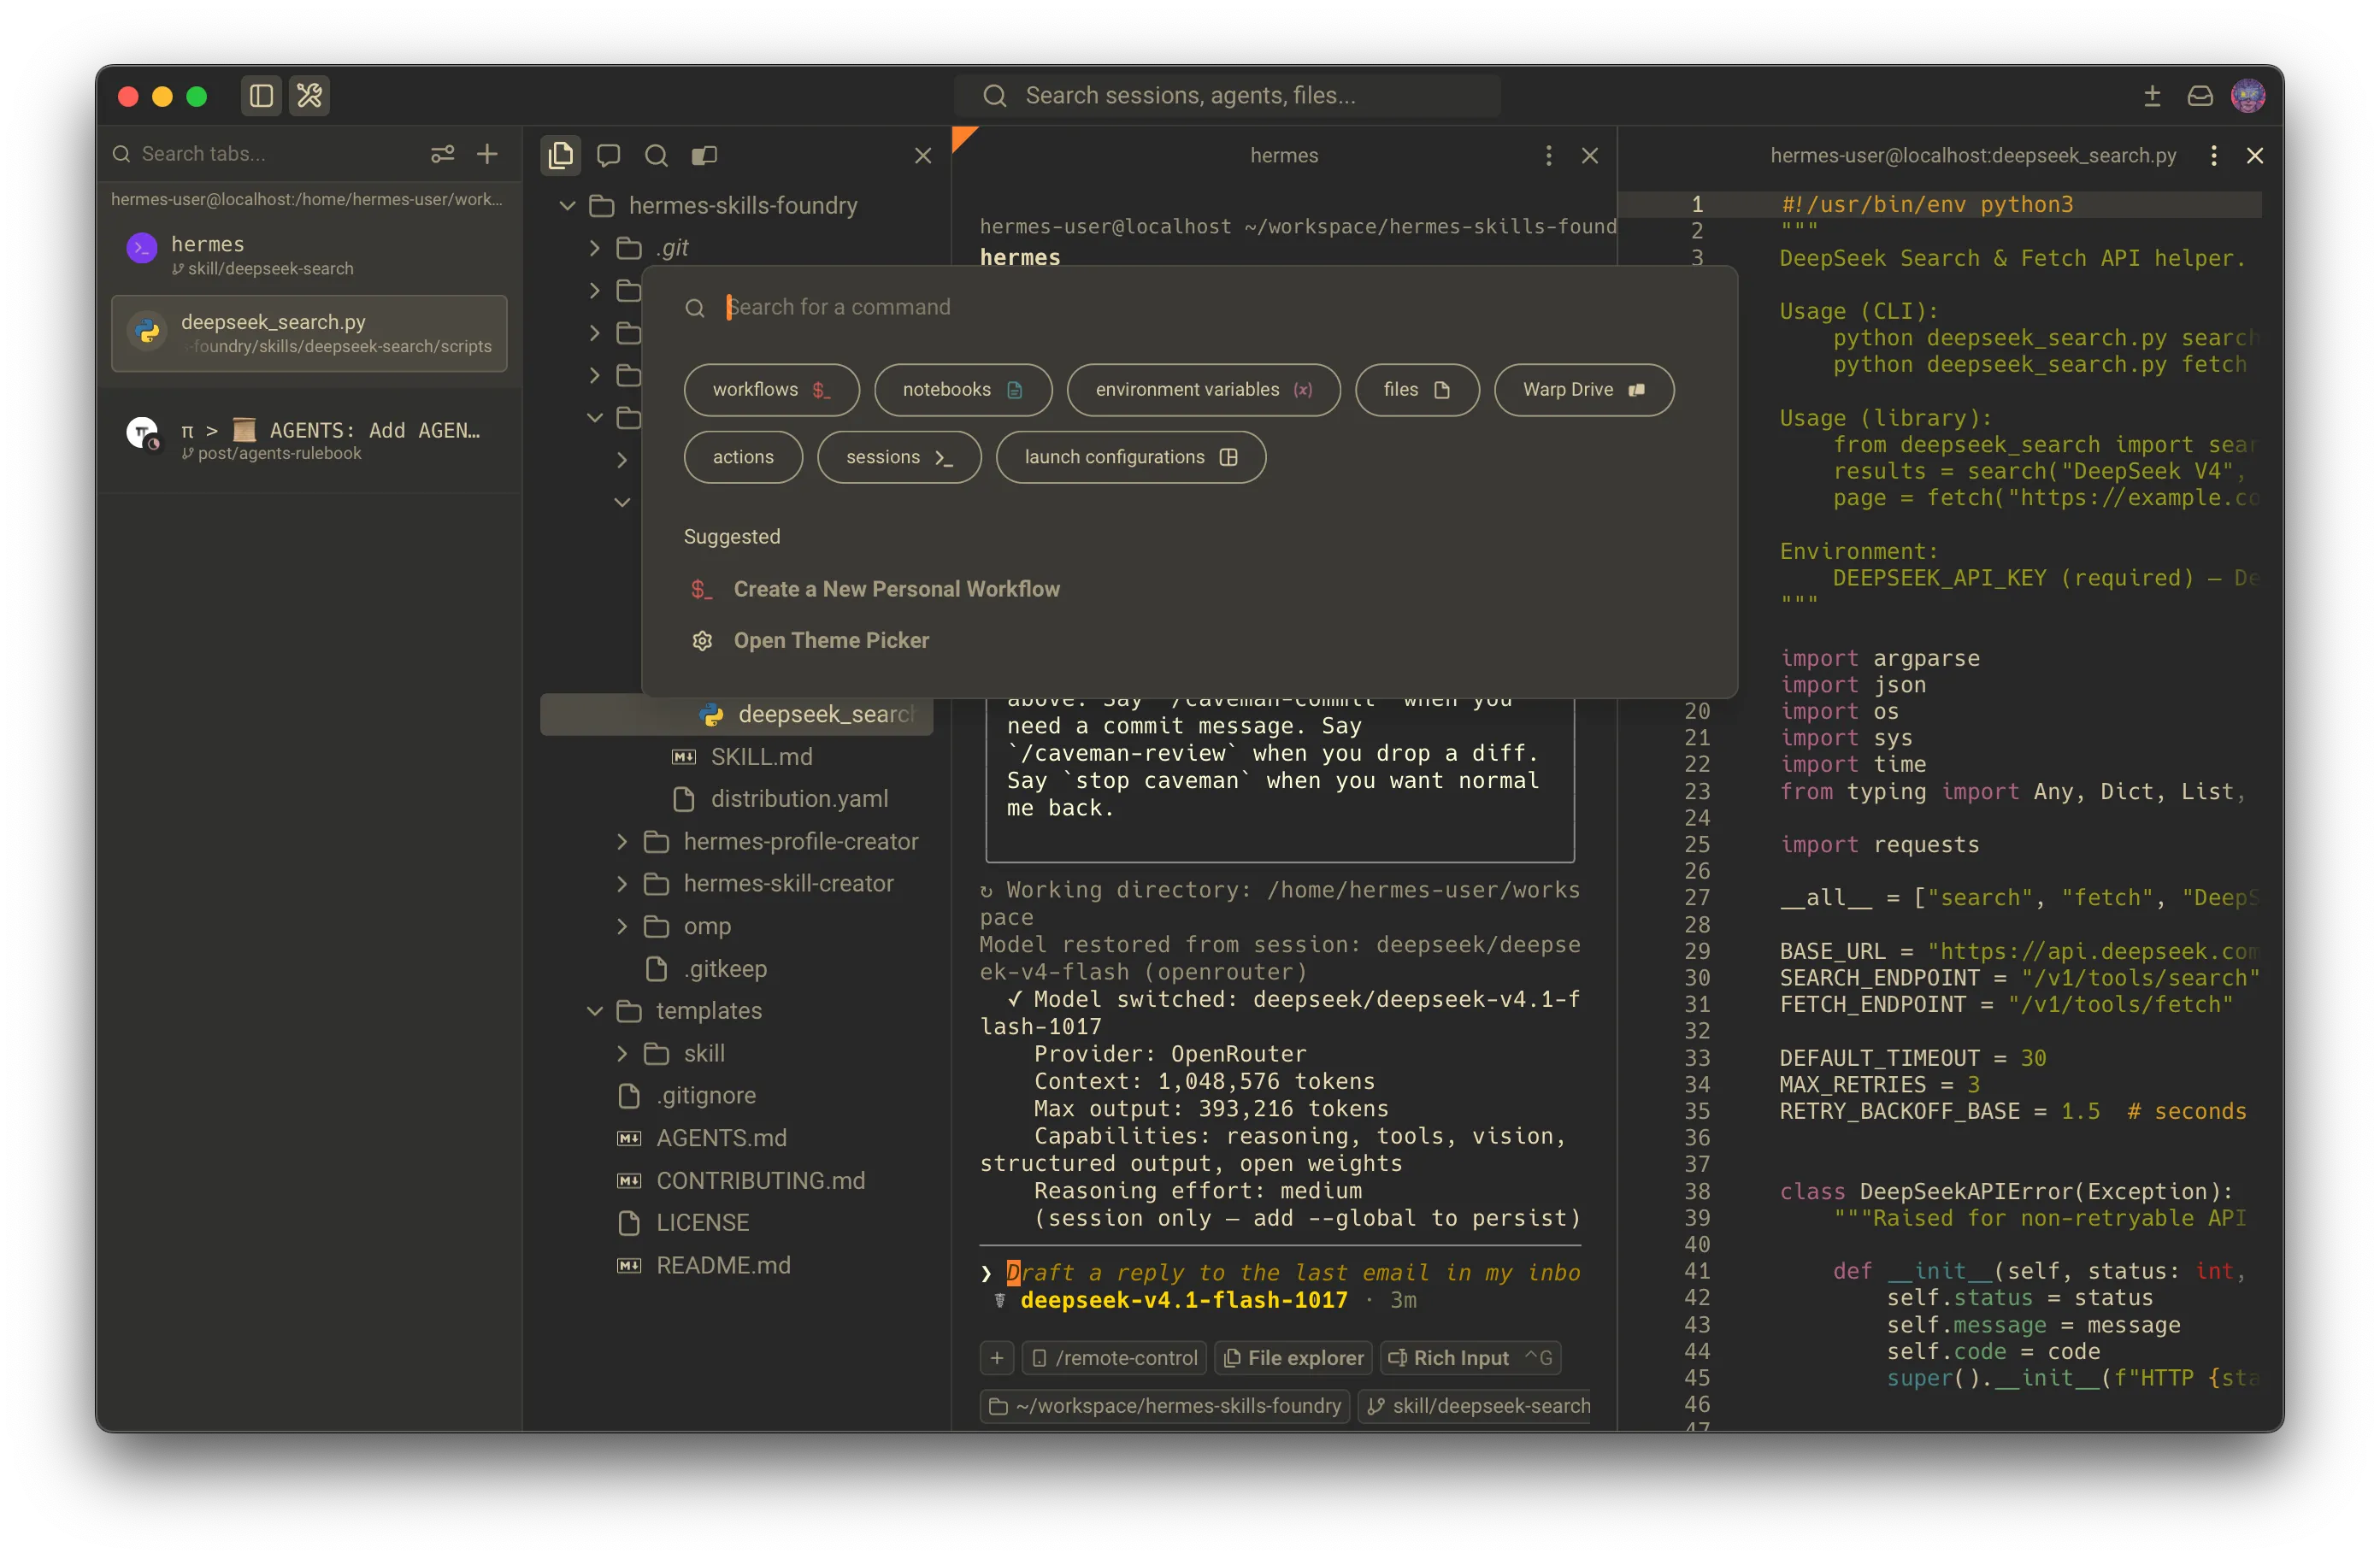Image resolution: width=2380 pixels, height=1559 pixels.
Task: Select the actions filter chip
Action: click(743, 457)
